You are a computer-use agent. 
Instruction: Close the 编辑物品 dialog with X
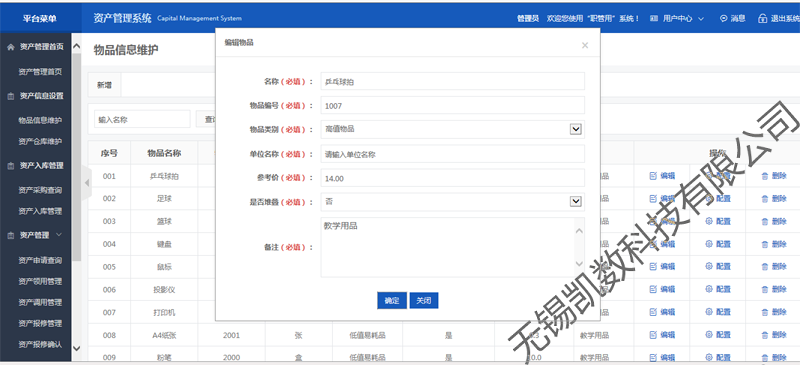pos(585,45)
